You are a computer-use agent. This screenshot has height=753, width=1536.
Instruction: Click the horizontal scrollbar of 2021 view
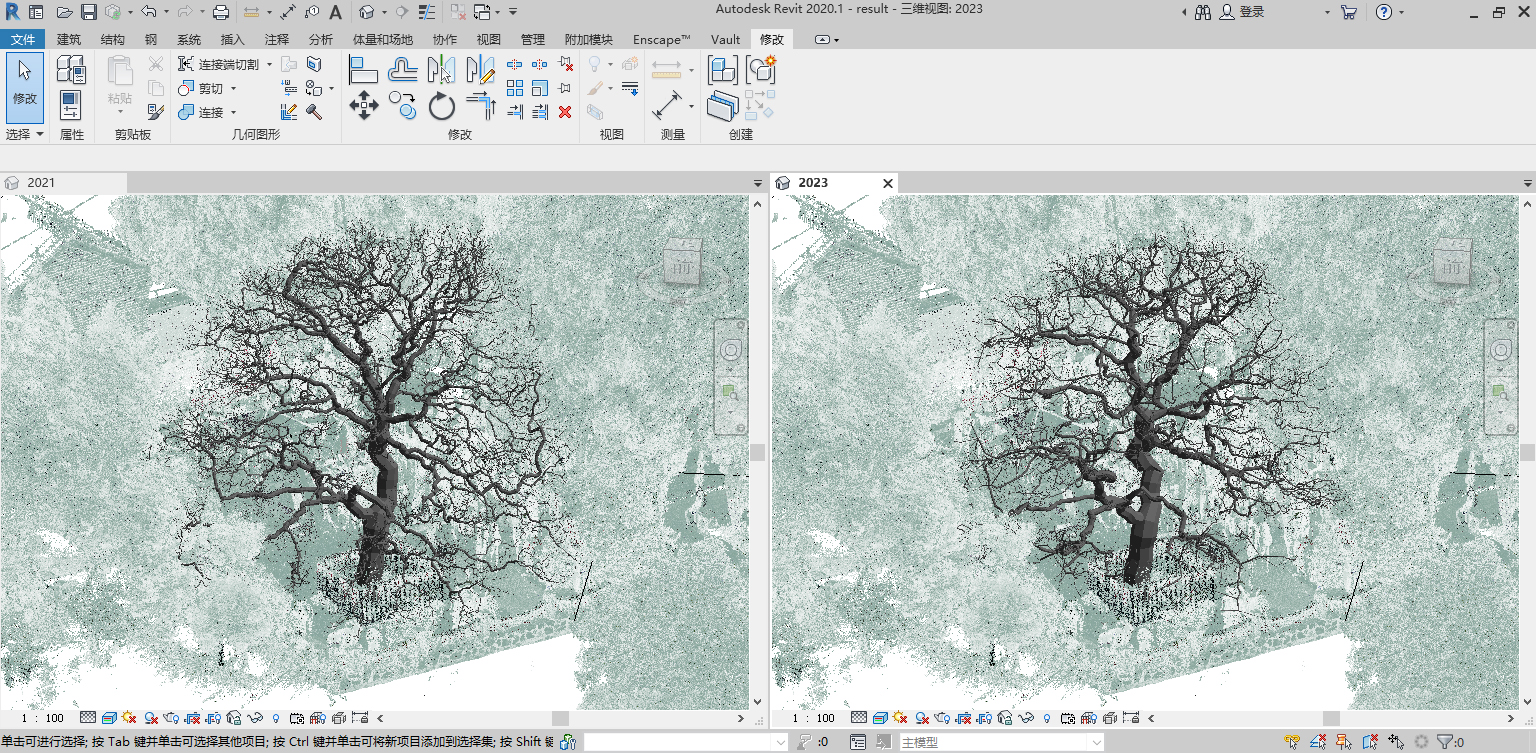560,718
